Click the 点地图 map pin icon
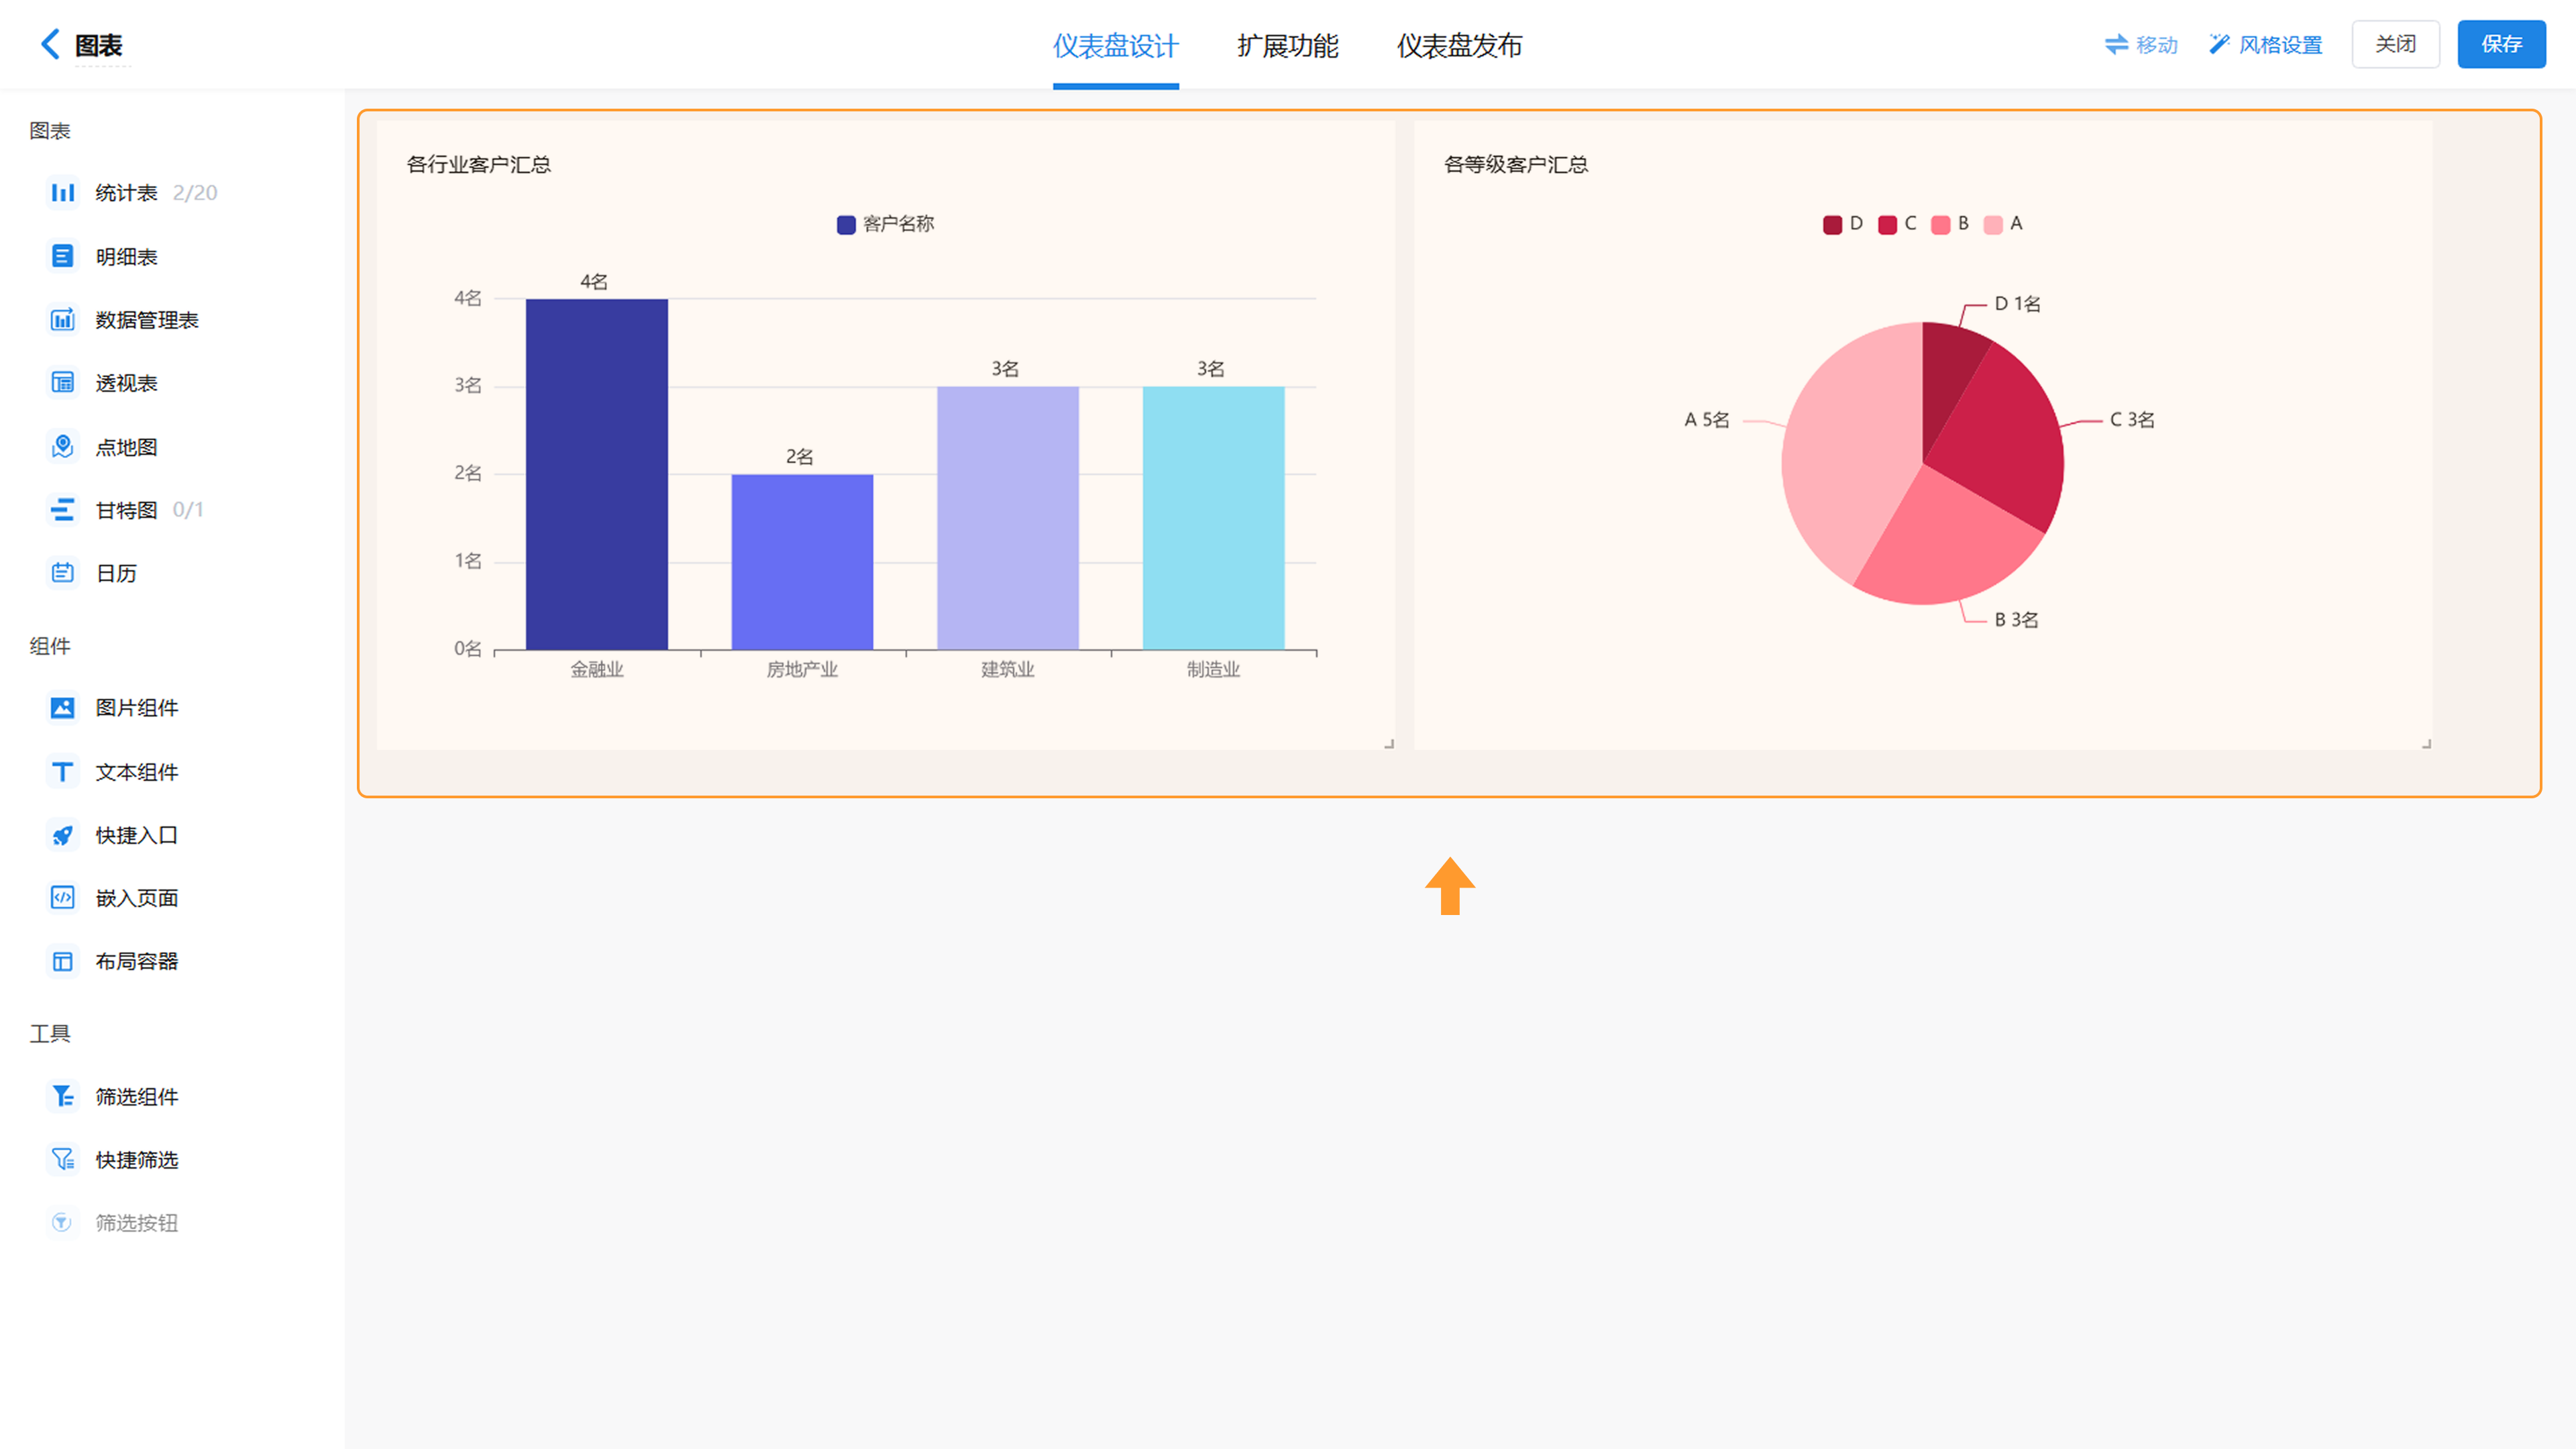 [x=62, y=446]
